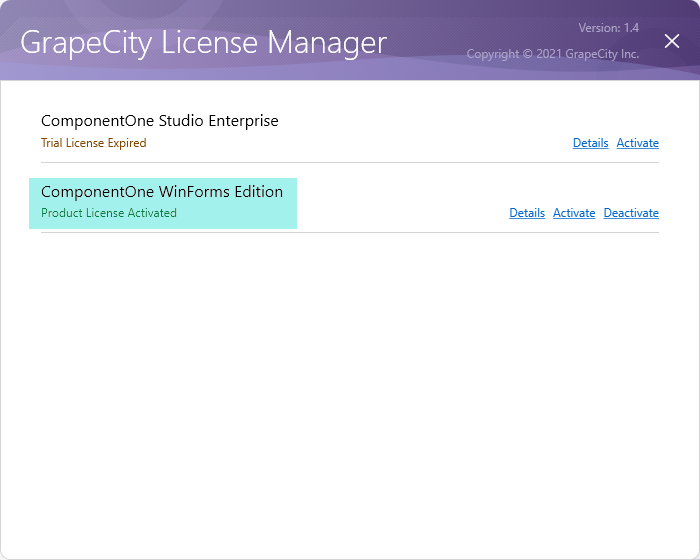Image resolution: width=700 pixels, height=560 pixels.
Task: Deactivate ComponentOne WinForms Edition license
Action: pos(631,213)
